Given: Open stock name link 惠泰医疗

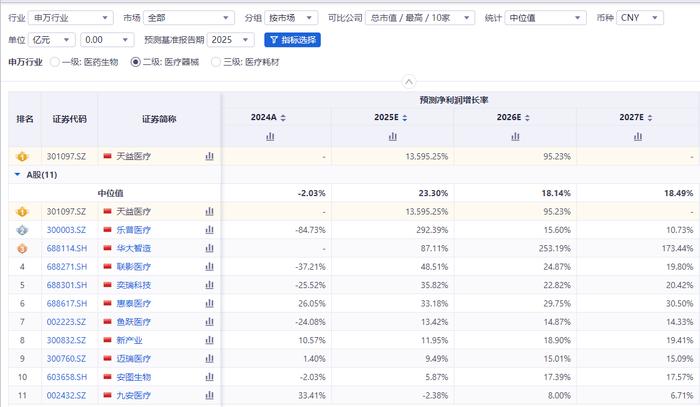Looking at the screenshot, I should pos(133,303).
